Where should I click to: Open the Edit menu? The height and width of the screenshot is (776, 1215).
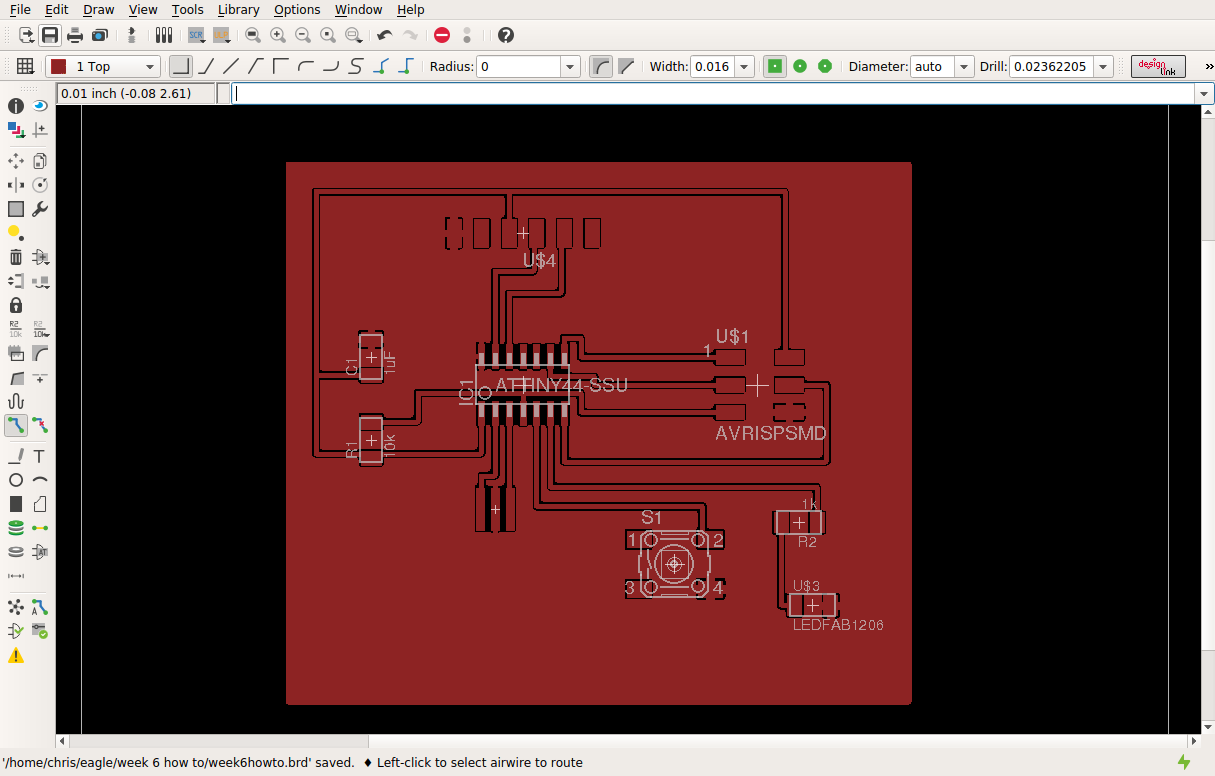(x=57, y=9)
